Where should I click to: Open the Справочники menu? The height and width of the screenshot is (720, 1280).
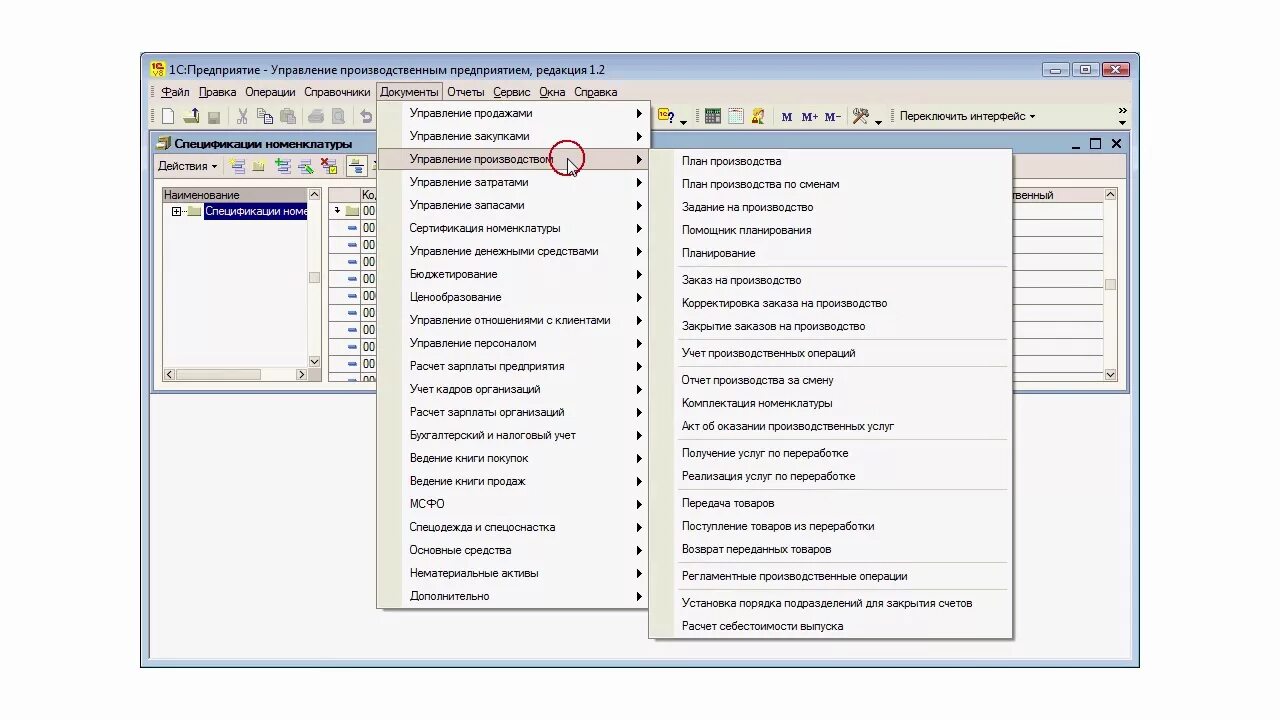click(337, 92)
